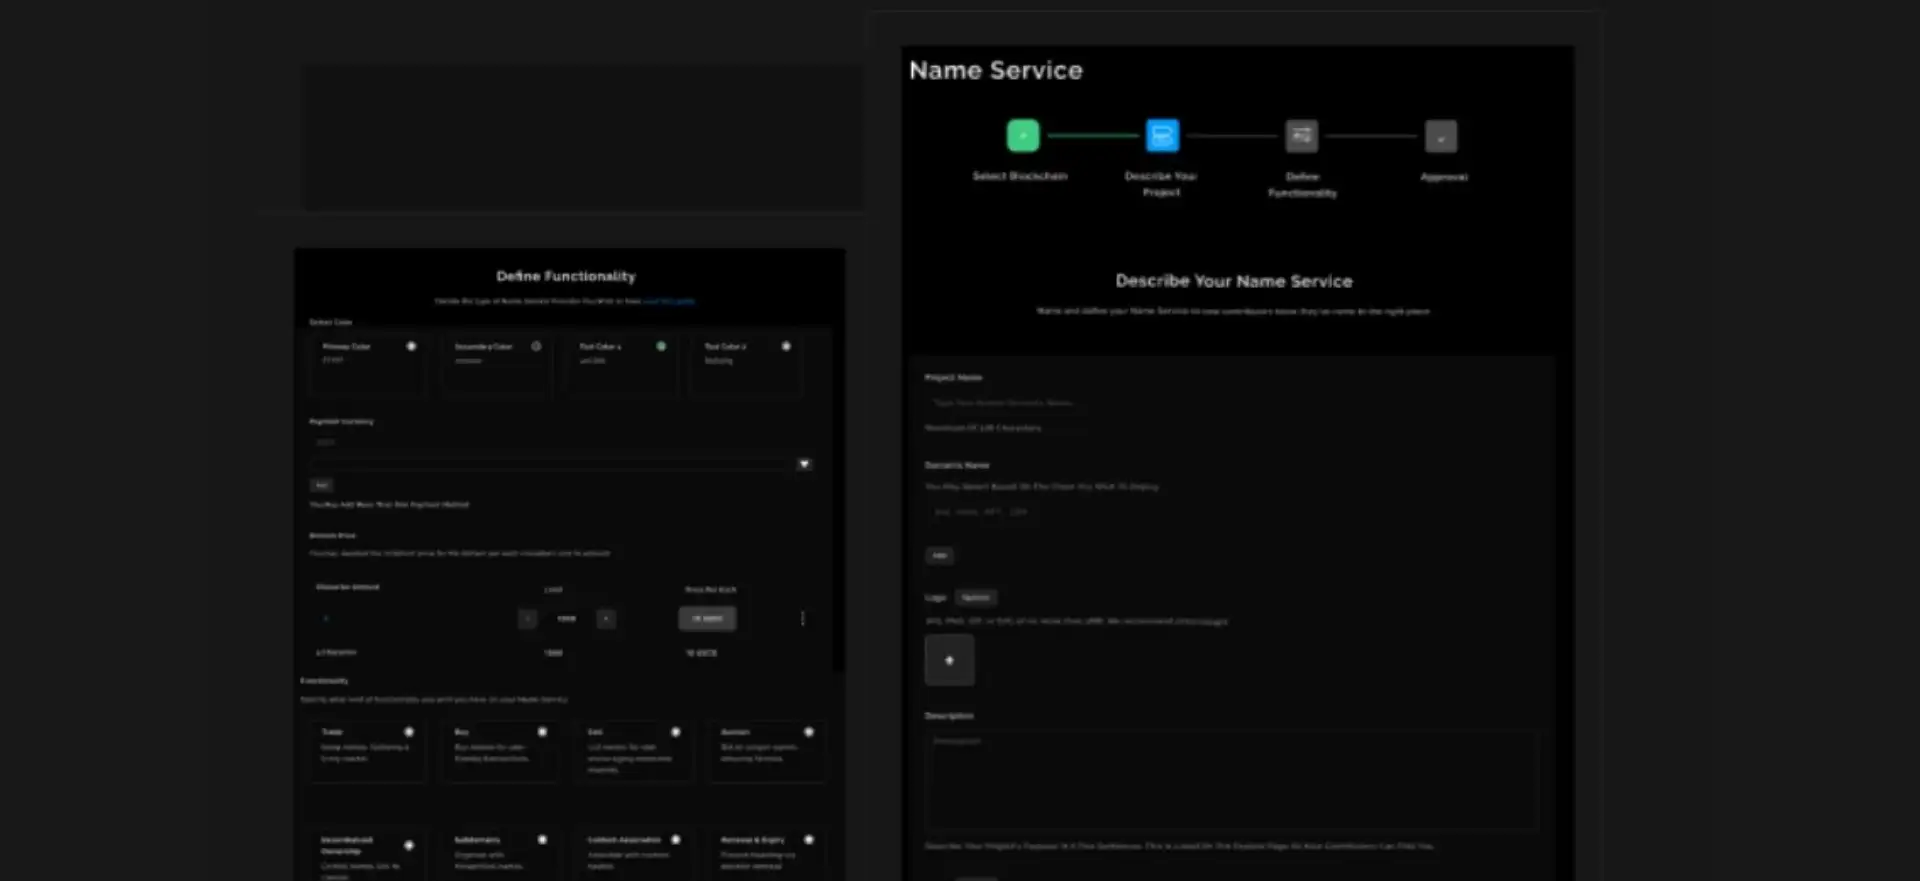Toggle the Buy functionality option
This screenshot has width=1920, height=881.
pyautogui.click(x=542, y=732)
